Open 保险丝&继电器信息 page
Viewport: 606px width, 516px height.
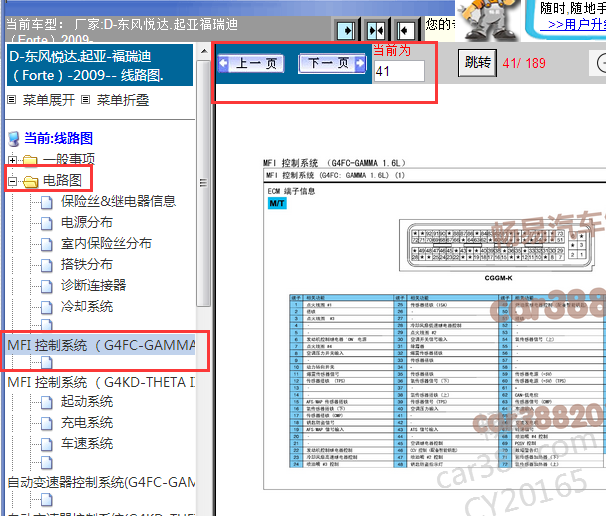(118, 201)
